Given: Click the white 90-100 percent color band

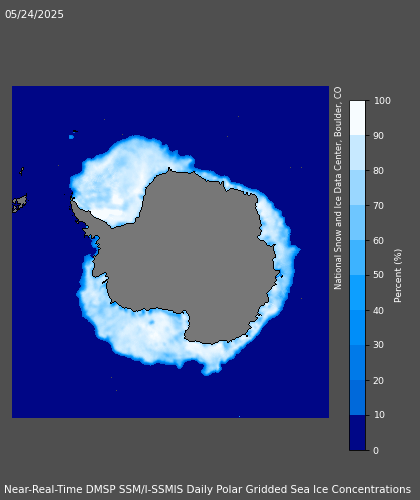Looking at the screenshot, I should pyautogui.click(x=357, y=118).
